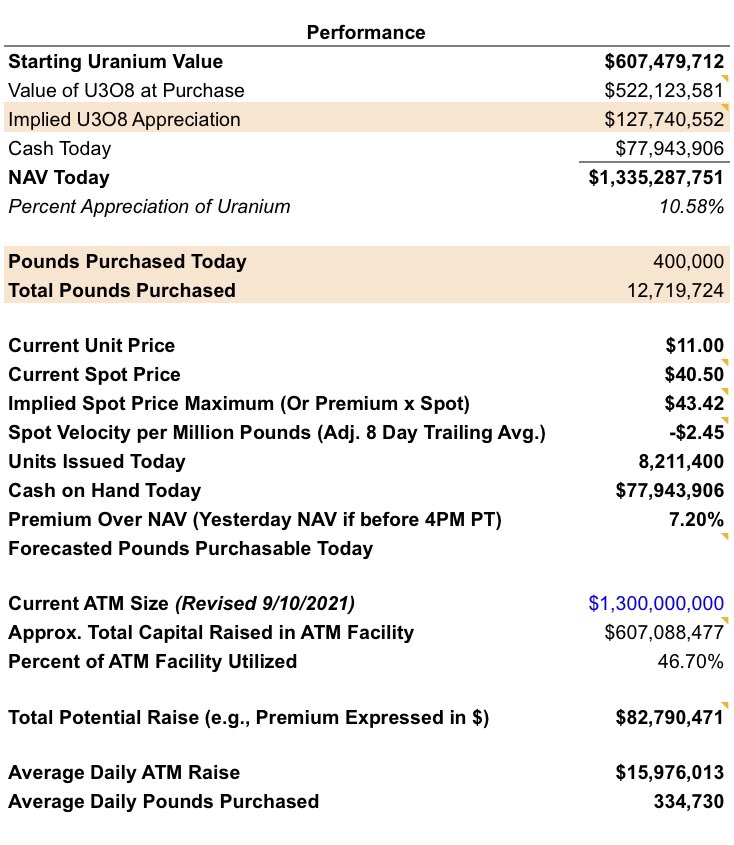Click note marker on Forecasted Pounds Purchasable cell
This screenshot has height=845, width=734.
coord(727,537)
